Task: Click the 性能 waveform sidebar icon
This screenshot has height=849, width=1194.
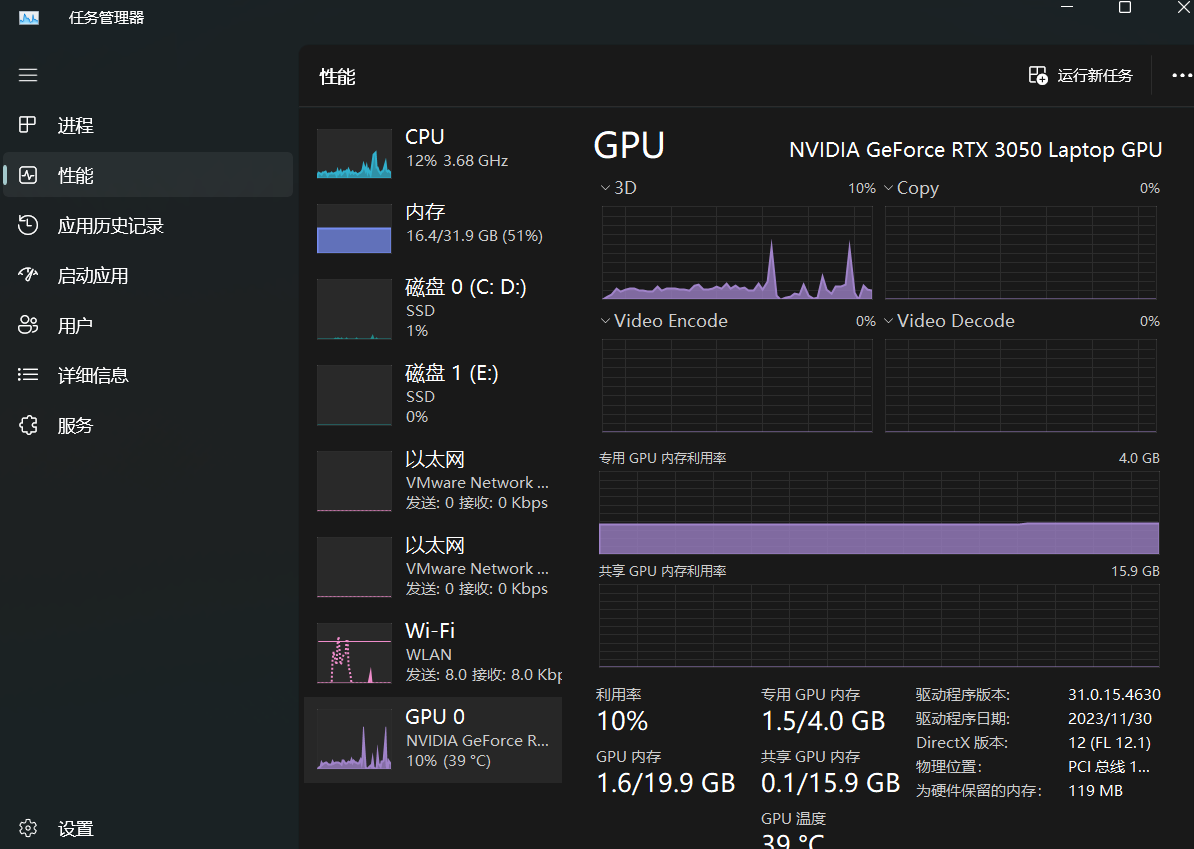Action: (x=27, y=174)
